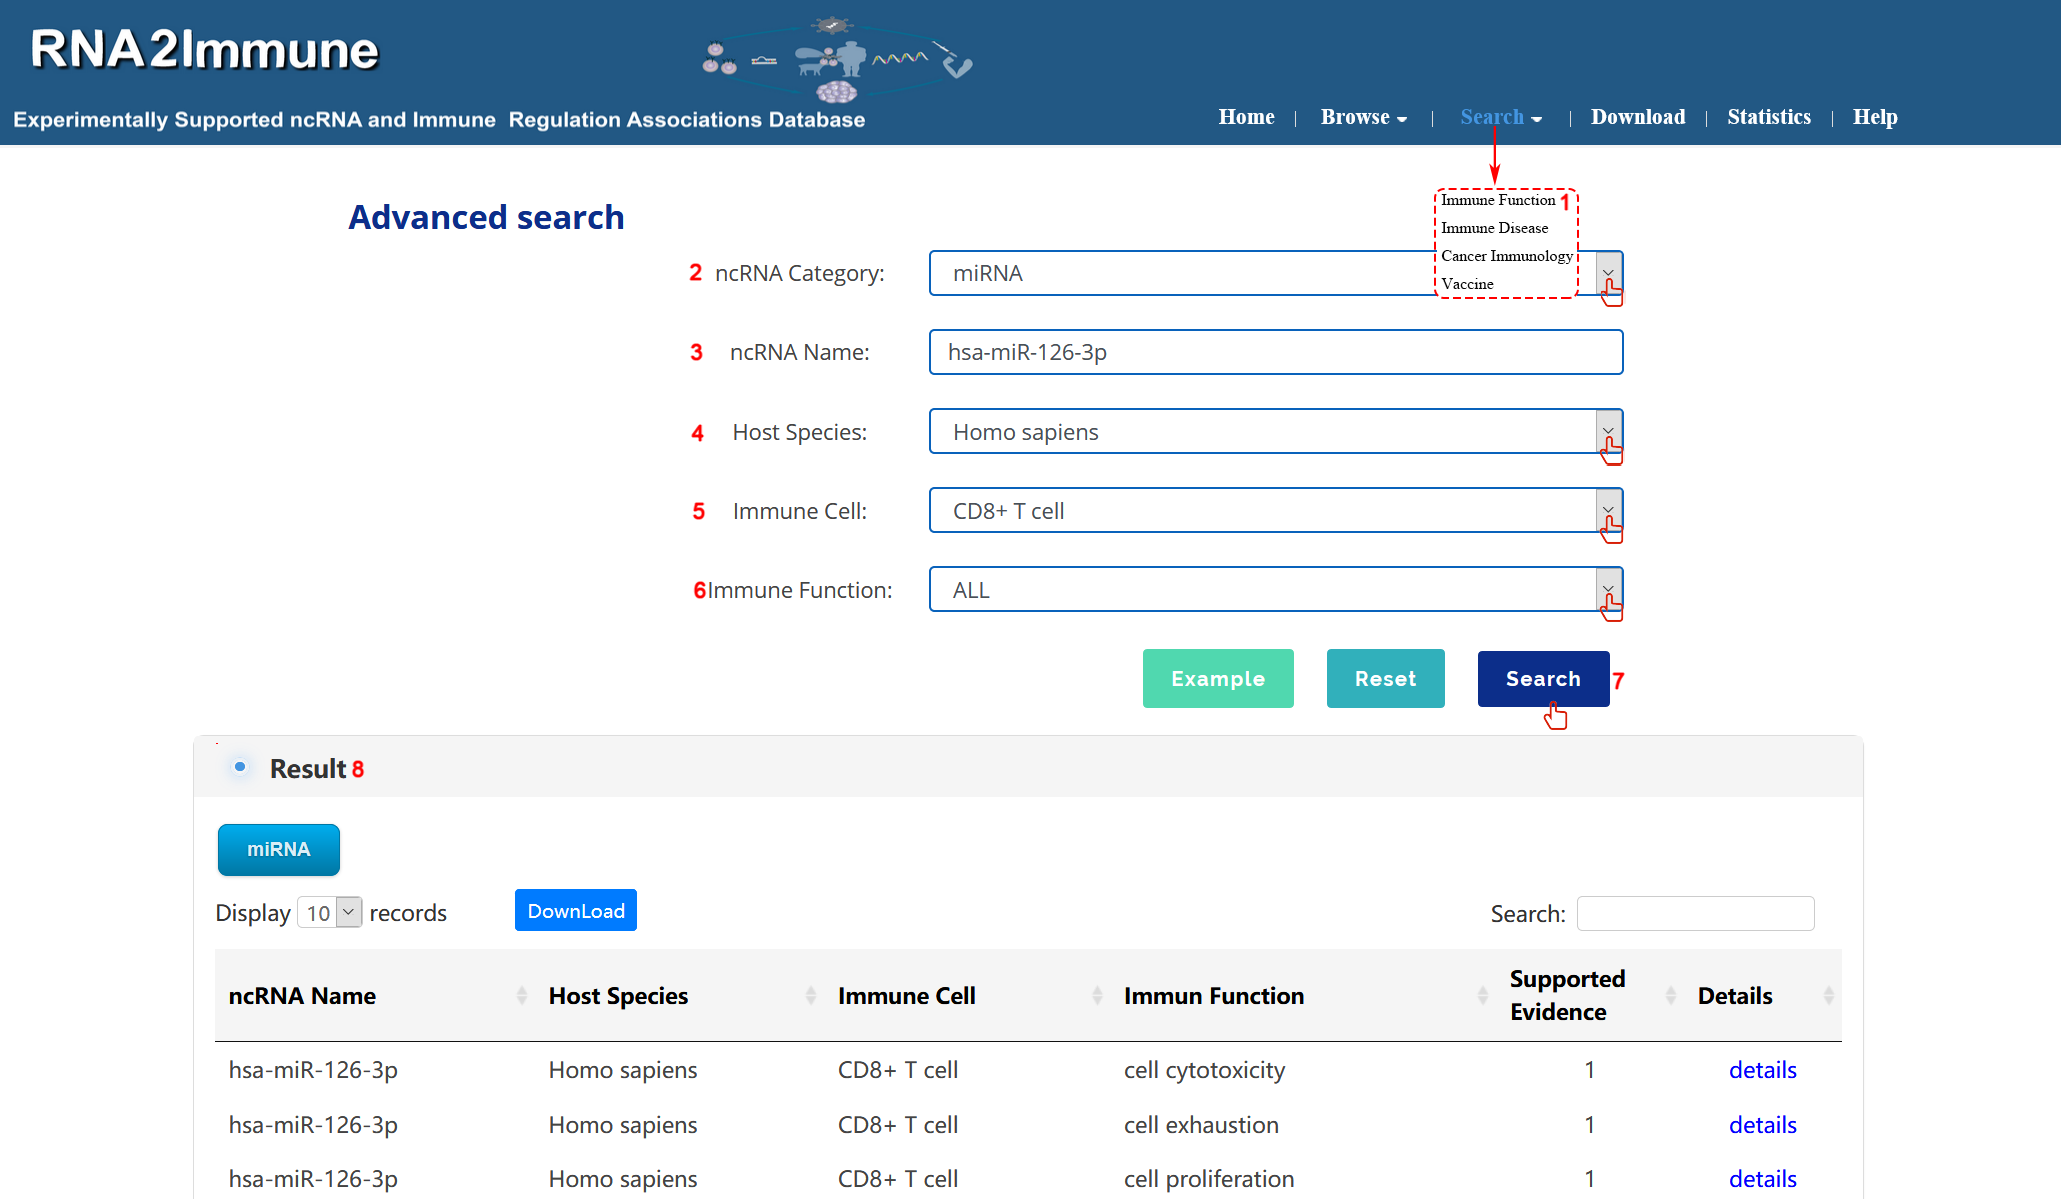Sort by Details column arrows
Screen dimensions: 2061x1199
click(1828, 995)
